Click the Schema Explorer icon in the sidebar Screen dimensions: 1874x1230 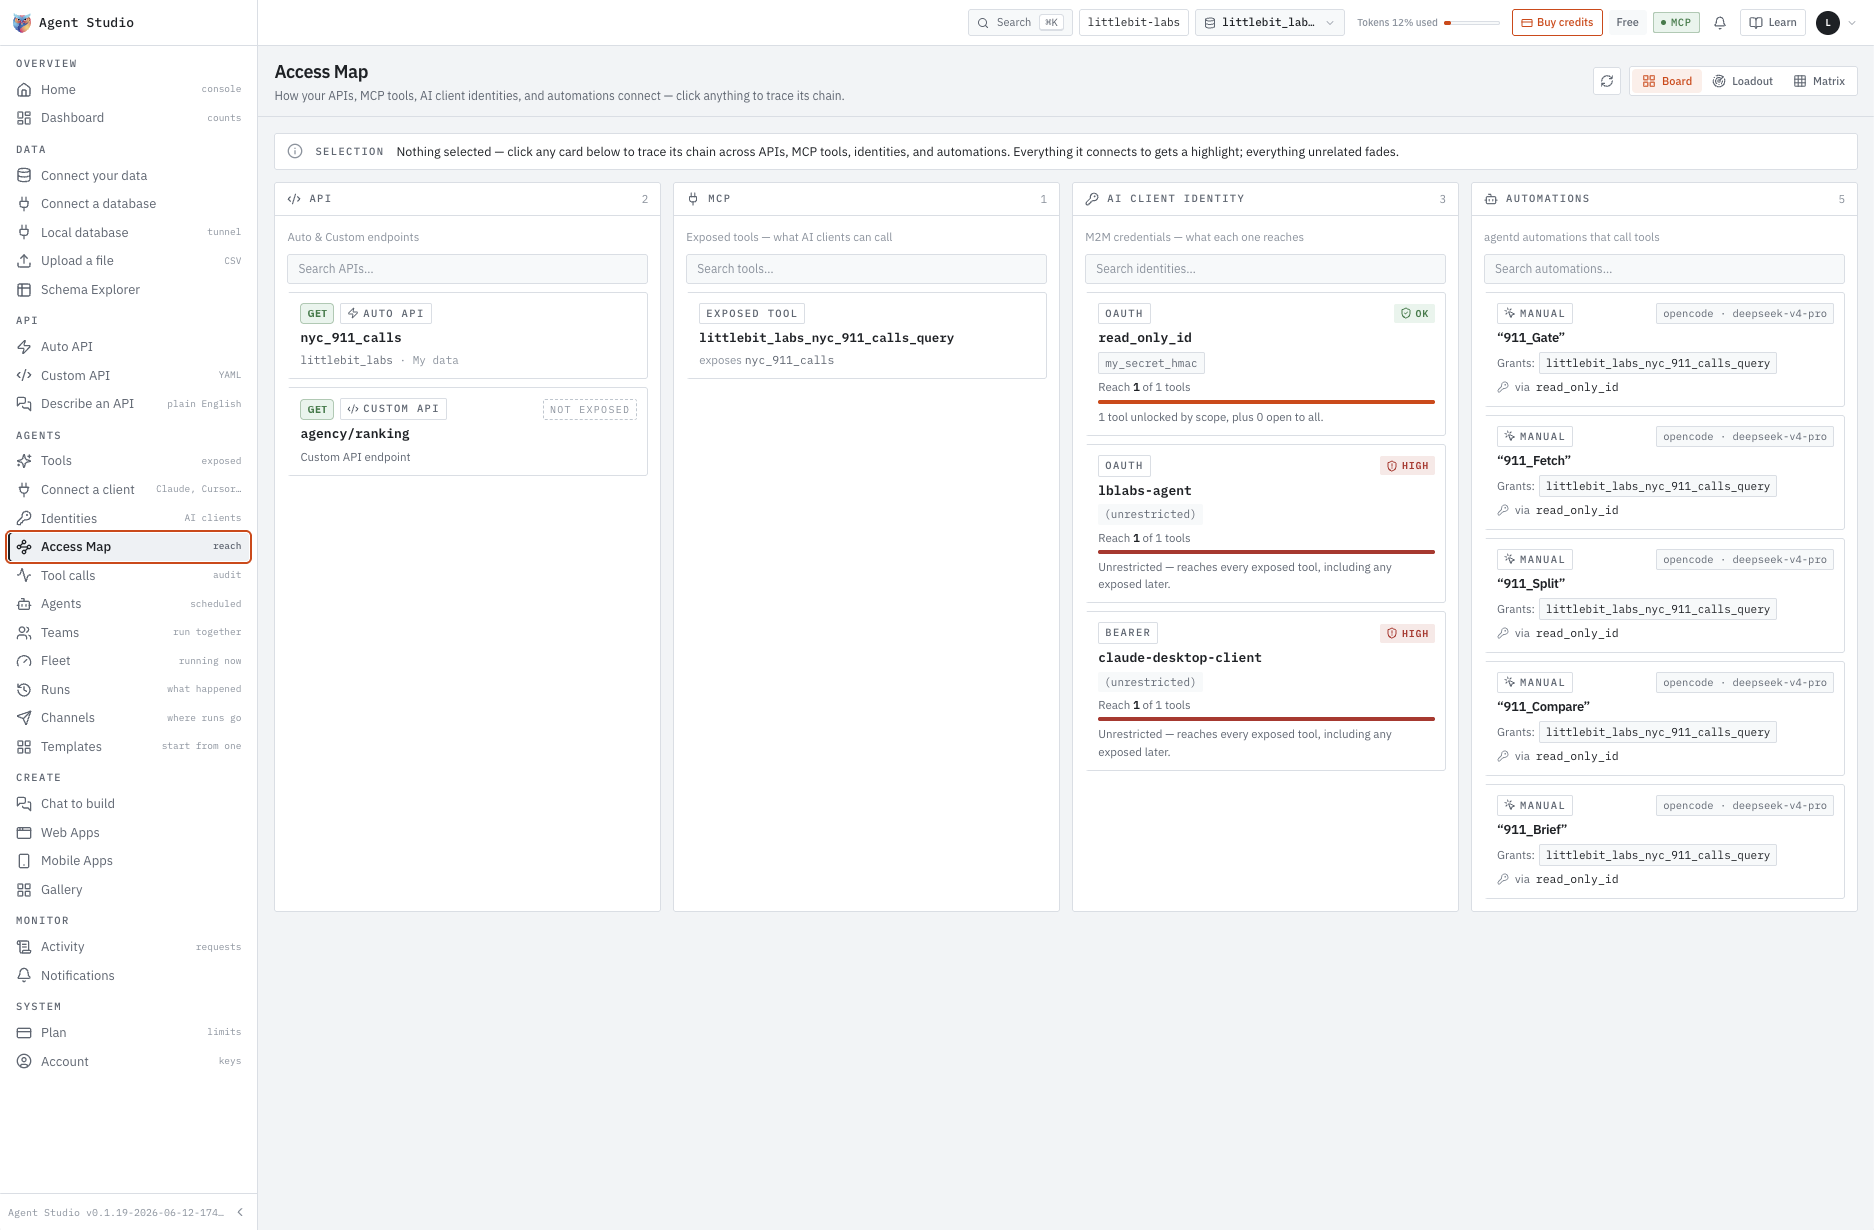click(24, 290)
